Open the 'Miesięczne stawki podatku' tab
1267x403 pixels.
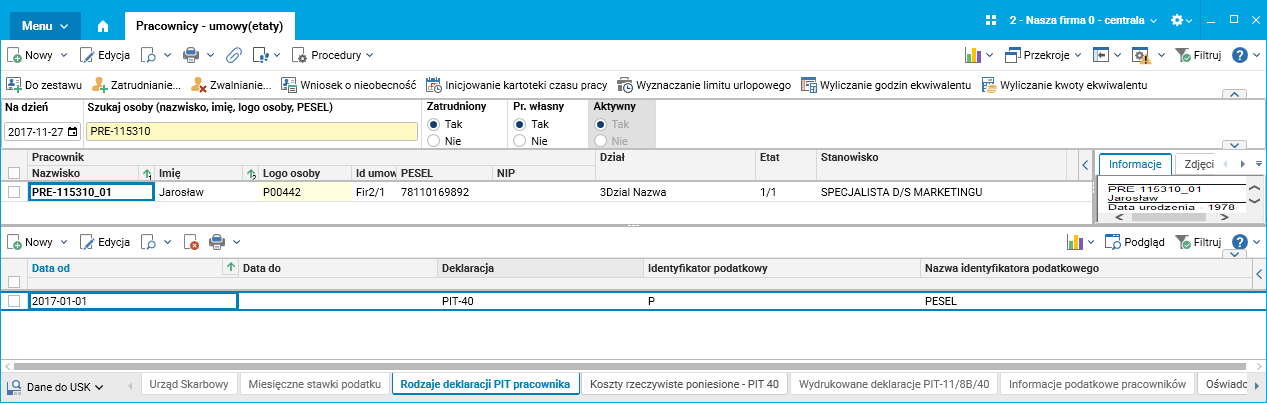(x=314, y=384)
